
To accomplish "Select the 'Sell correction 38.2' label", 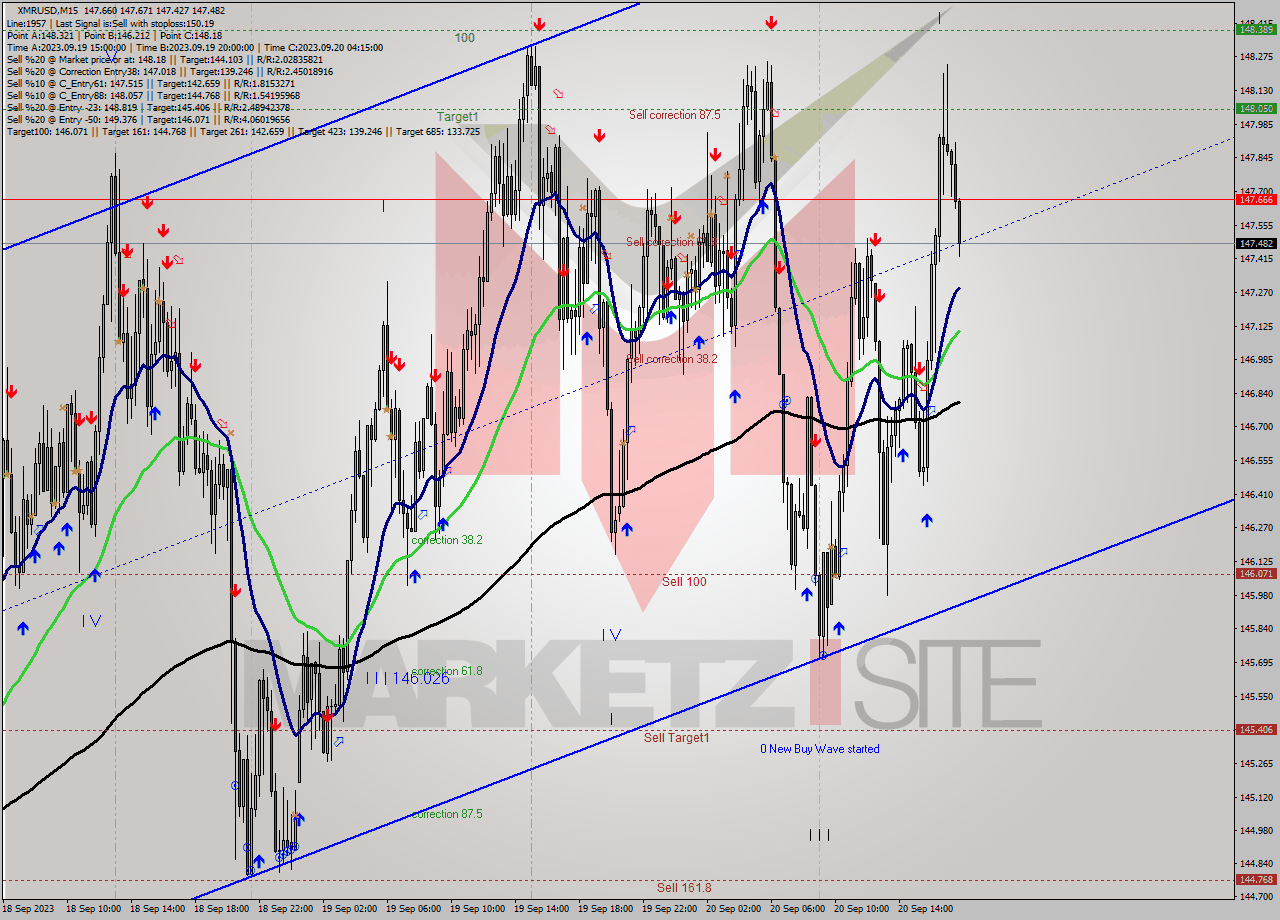I will (x=672, y=359).
